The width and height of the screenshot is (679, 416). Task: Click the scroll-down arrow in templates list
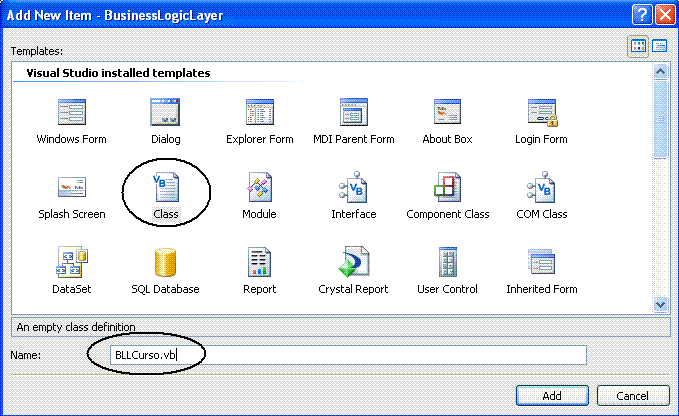pyautogui.click(x=660, y=304)
